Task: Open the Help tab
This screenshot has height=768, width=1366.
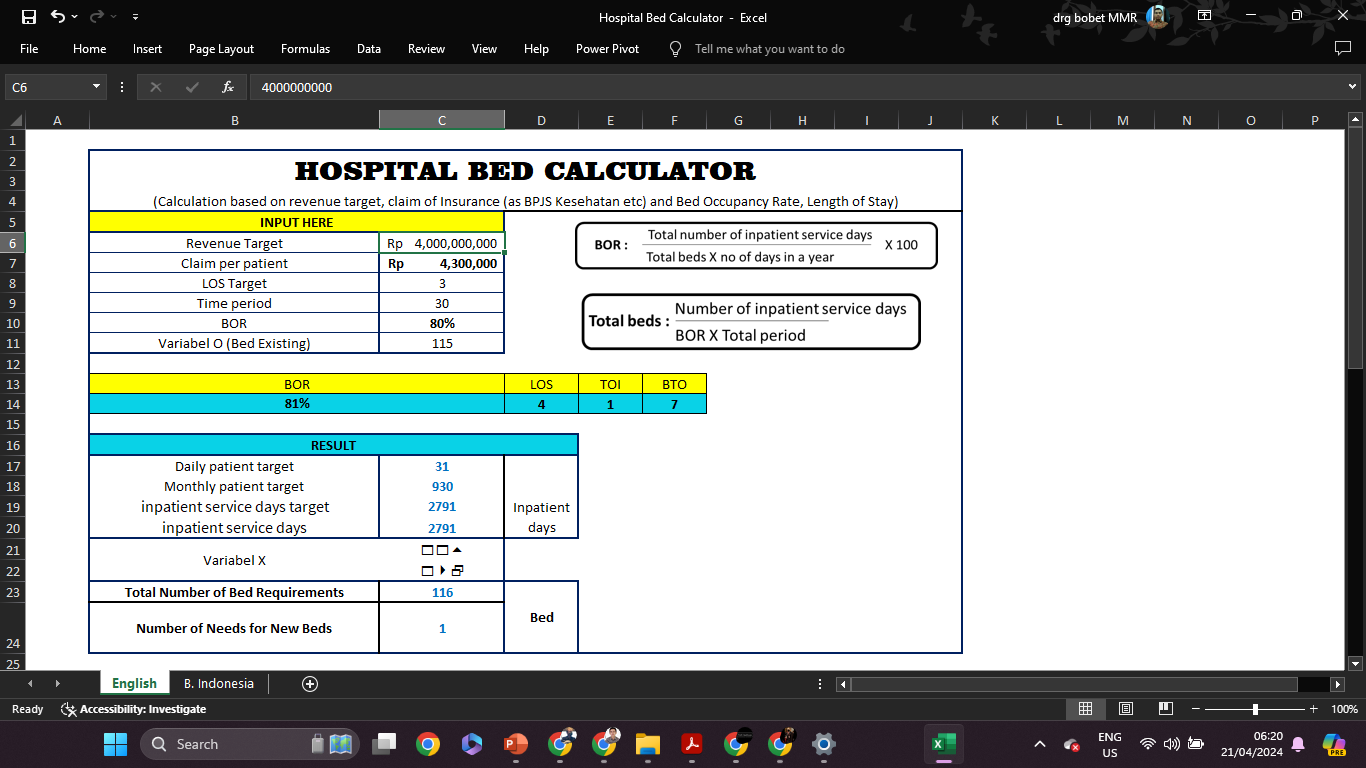Action: [536, 48]
